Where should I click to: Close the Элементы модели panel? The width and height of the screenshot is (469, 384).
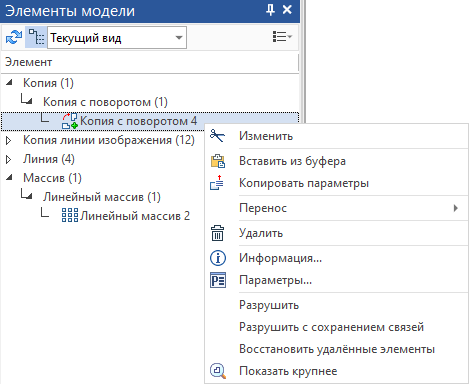tap(287, 10)
